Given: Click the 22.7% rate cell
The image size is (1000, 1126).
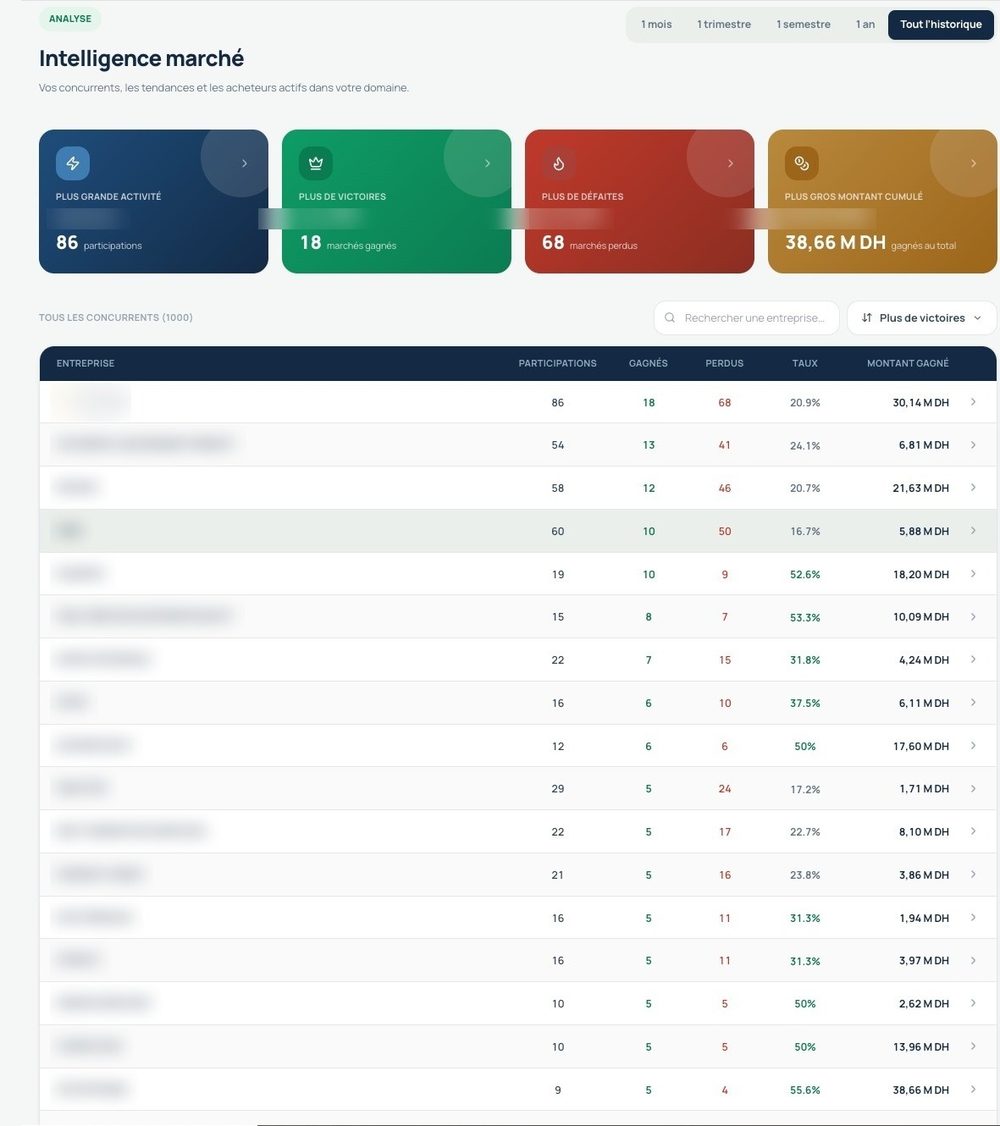Looking at the screenshot, I should pos(805,832).
